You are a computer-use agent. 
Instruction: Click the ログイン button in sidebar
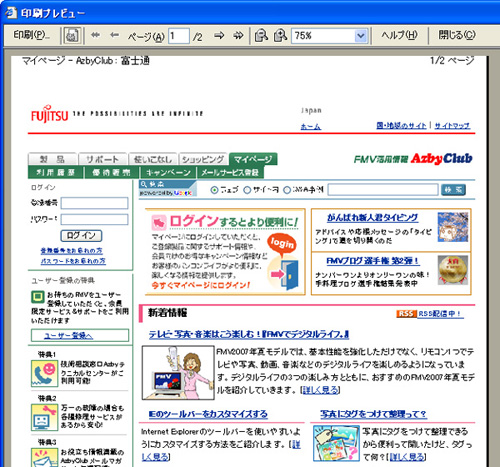(81, 236)
